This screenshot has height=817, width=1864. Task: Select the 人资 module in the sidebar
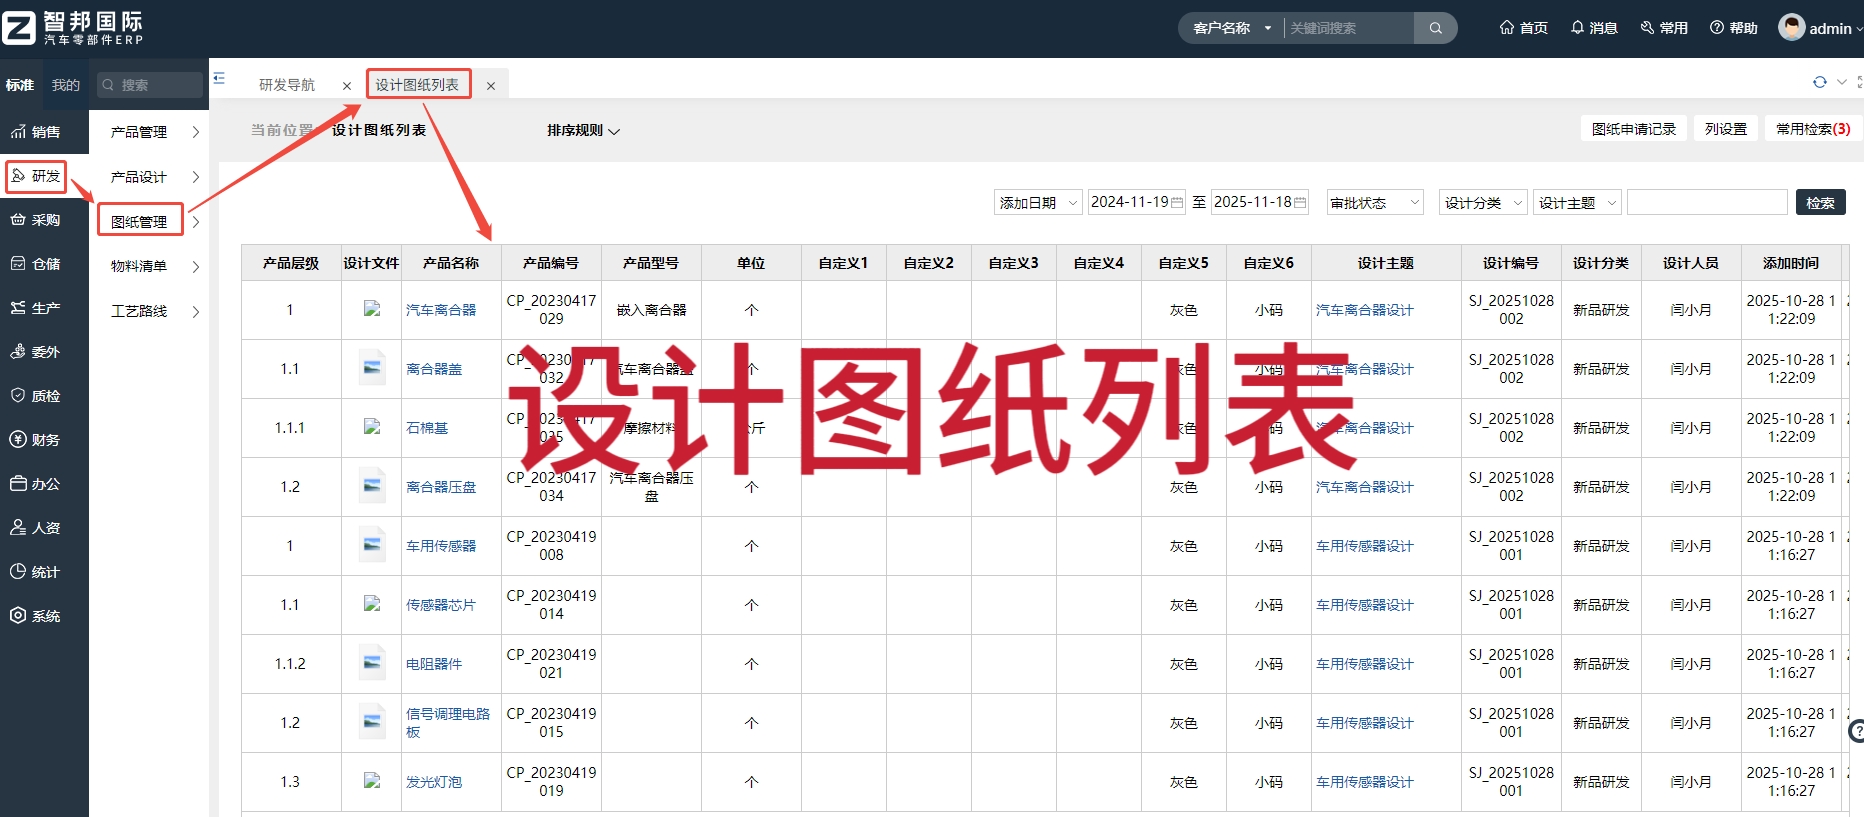tap(36, 528)
